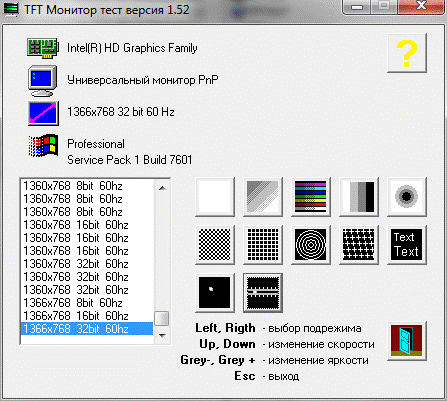Open the Text readability test
This screenshot has width=447, height=401.
pyautogui.click(x=407, y=245)
